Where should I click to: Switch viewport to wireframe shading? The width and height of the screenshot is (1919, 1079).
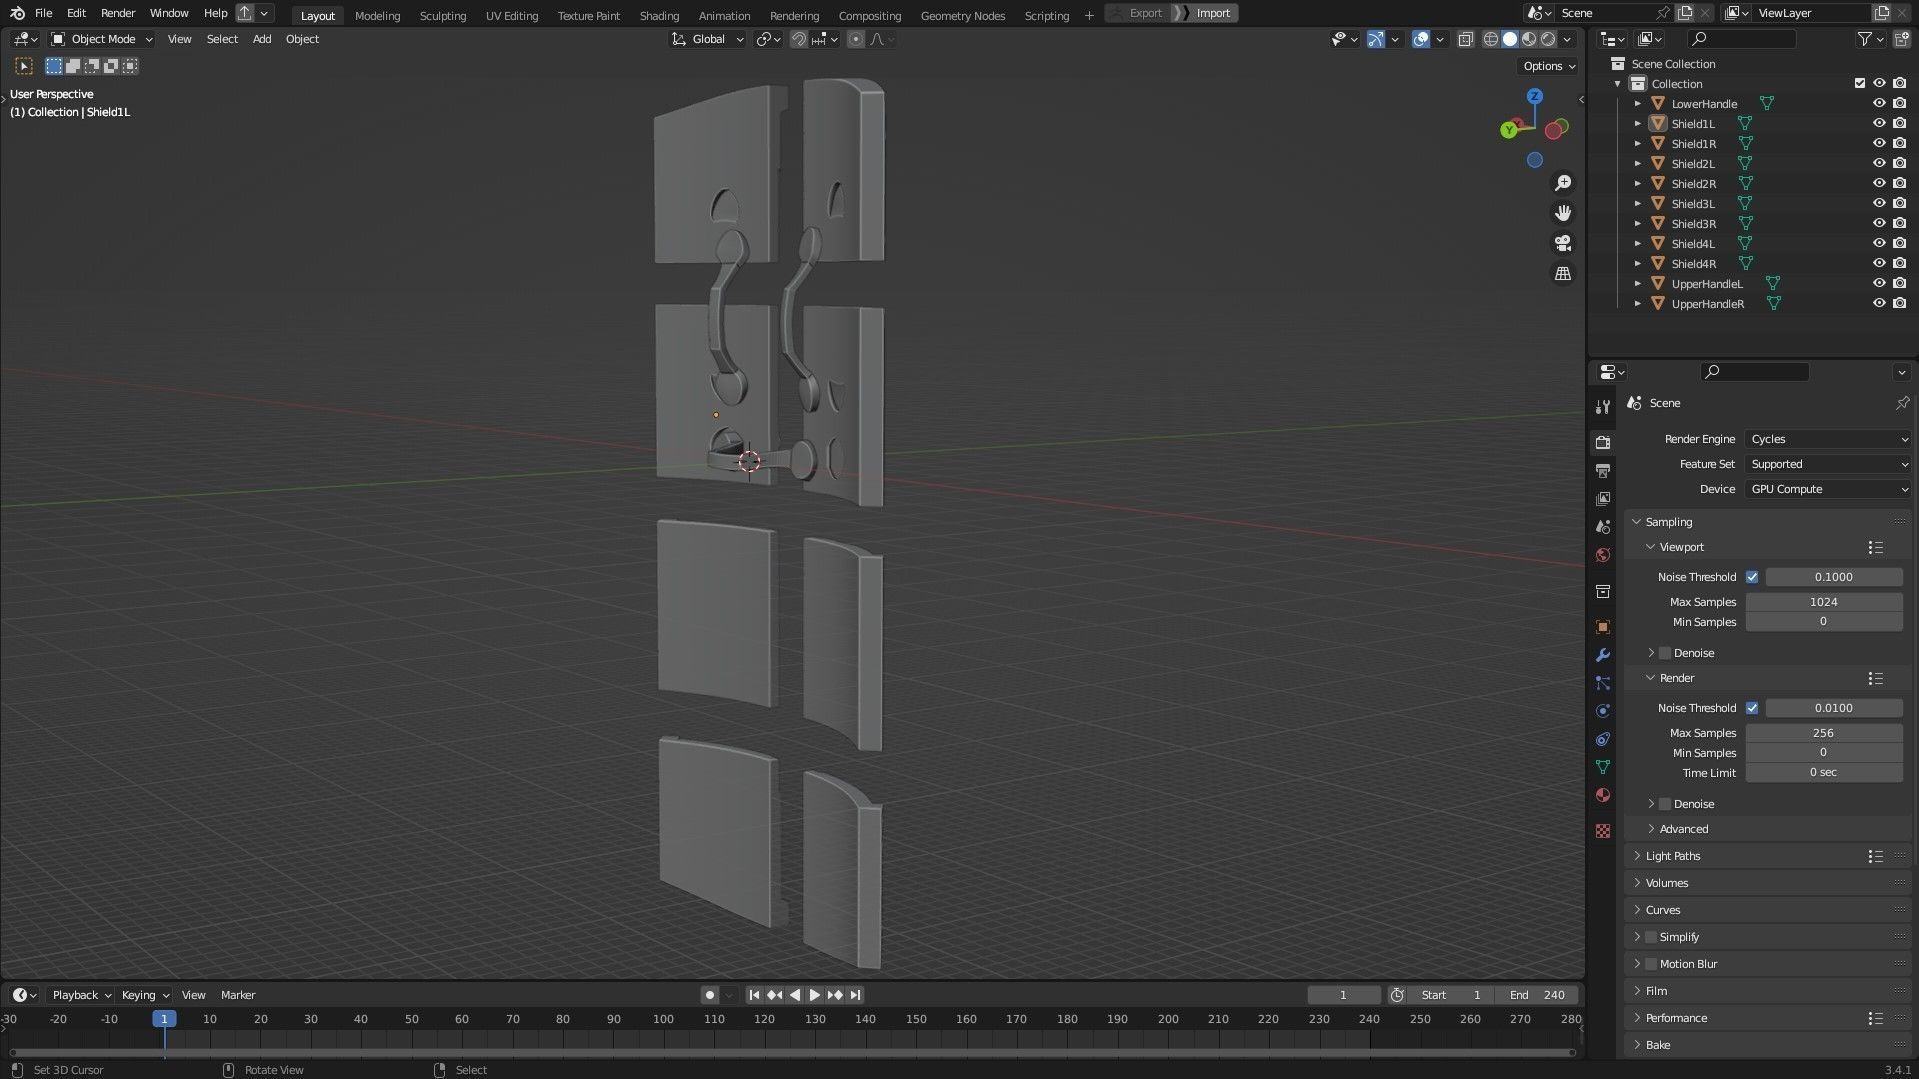tap(1491, 39)
